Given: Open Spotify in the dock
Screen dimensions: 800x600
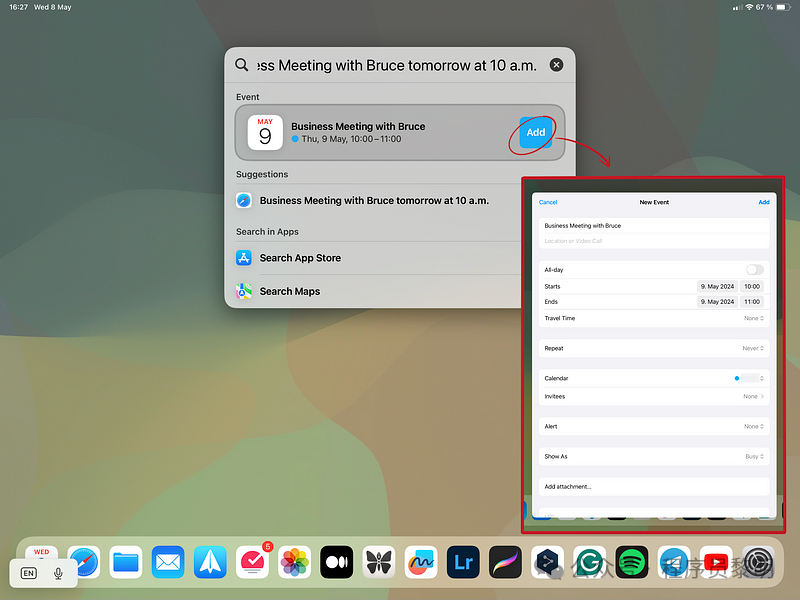Looking at the screenshot, I should [632, 562].
